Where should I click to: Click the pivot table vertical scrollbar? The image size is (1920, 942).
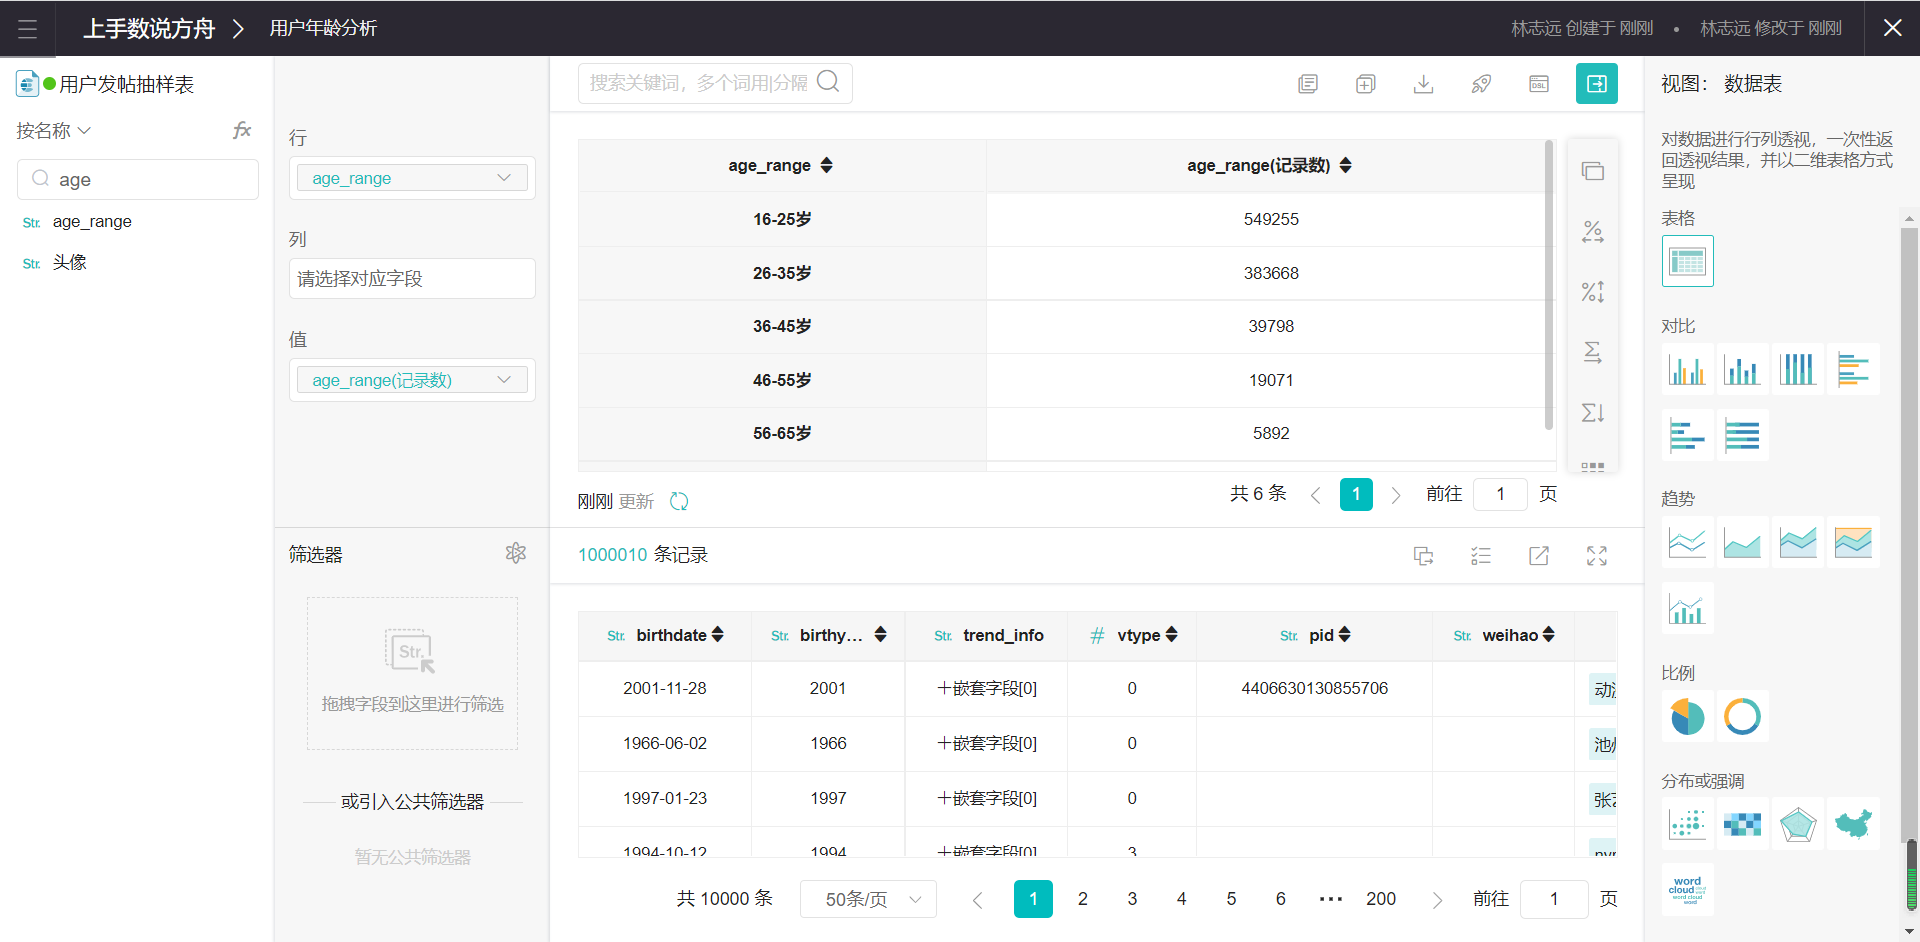tap(1549, 285)
